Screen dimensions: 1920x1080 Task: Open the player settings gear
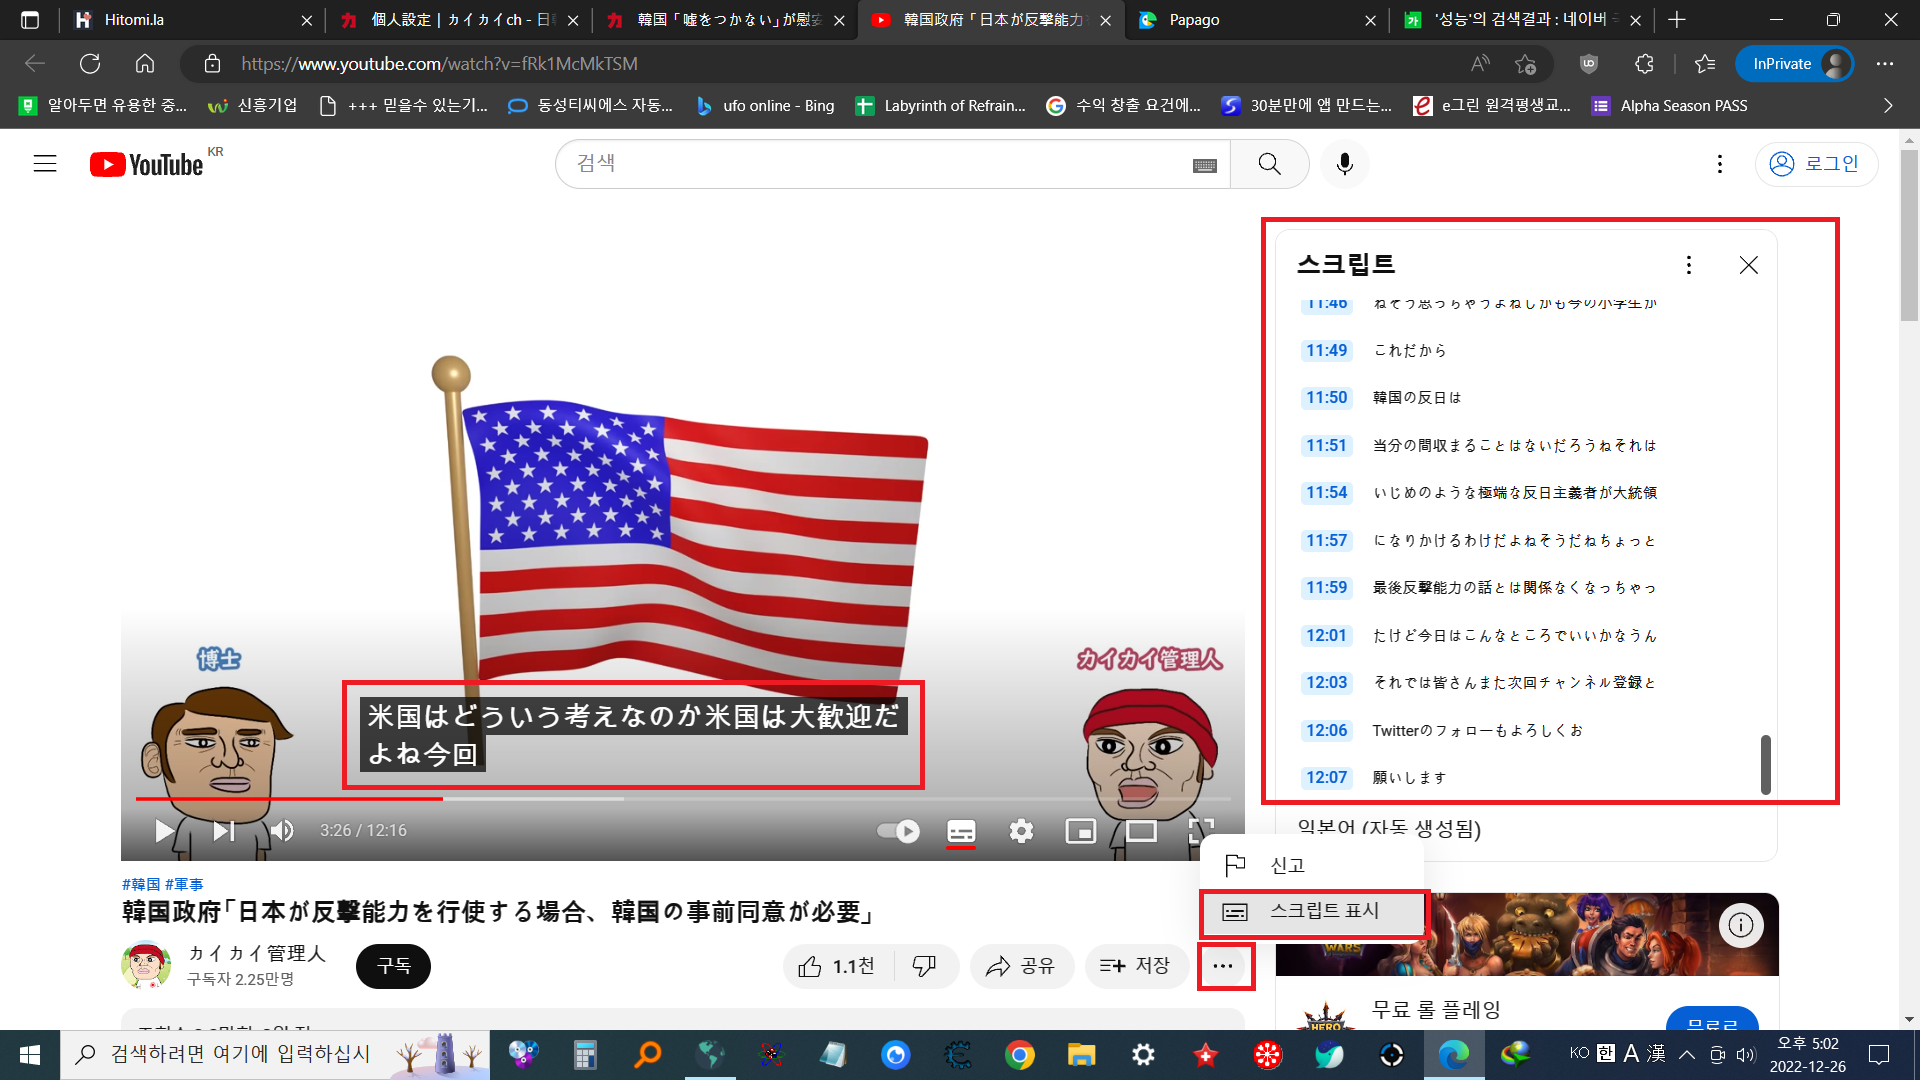[x=1021, y=831]
